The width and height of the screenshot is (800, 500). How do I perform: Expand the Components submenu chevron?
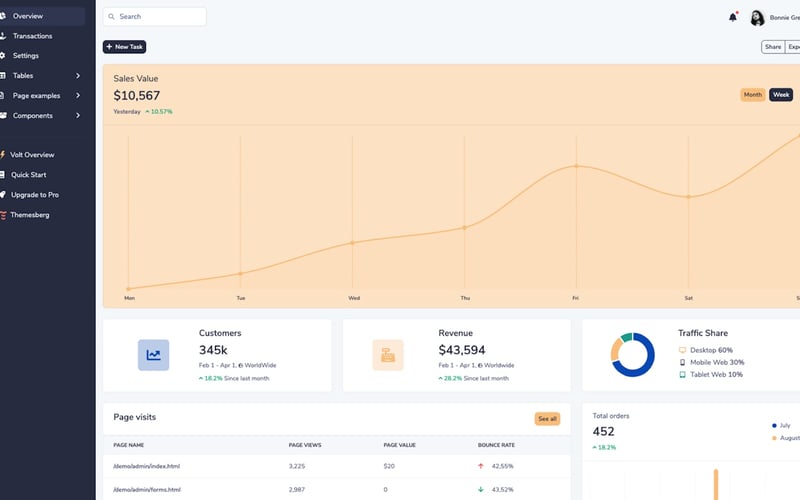pos(78,115)
